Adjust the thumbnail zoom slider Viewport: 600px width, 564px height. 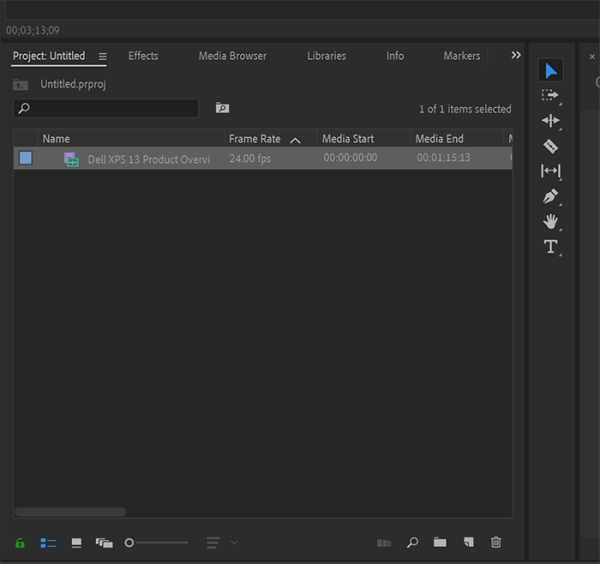pyautogui.click(x=156, y=543)
